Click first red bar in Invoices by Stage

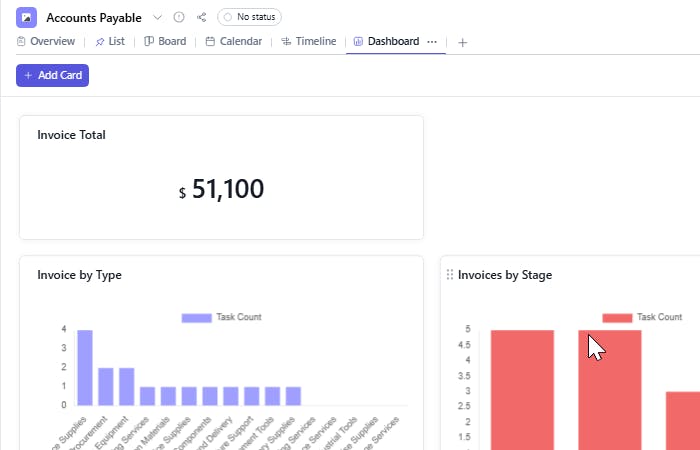coord(522,390)
